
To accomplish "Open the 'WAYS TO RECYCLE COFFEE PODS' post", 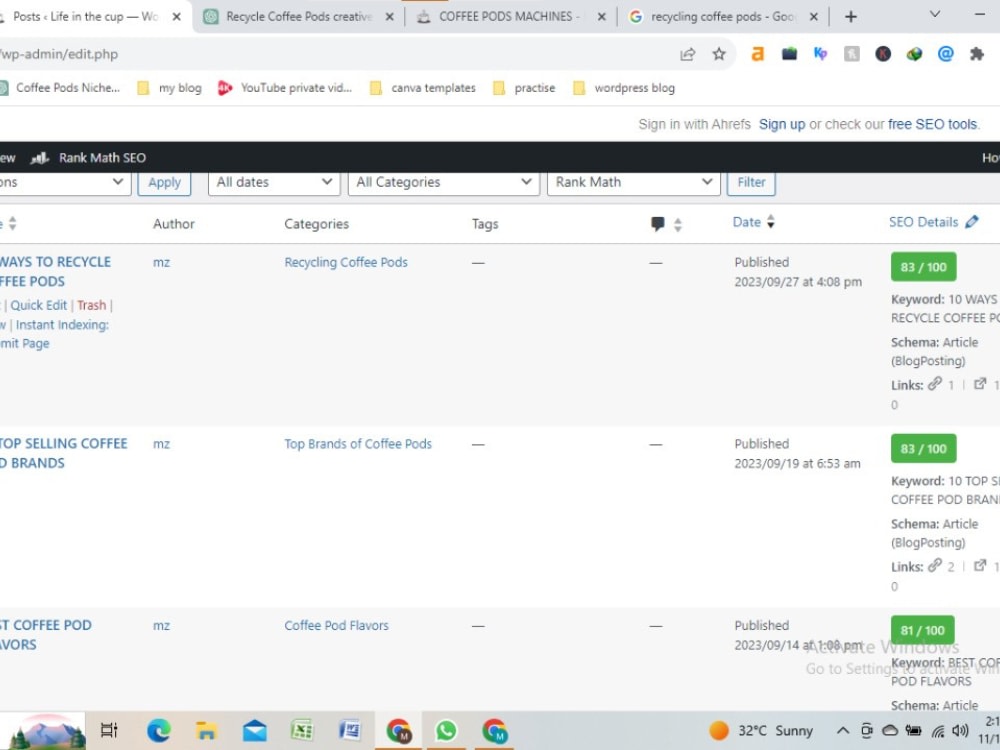I will click(55, 272).
